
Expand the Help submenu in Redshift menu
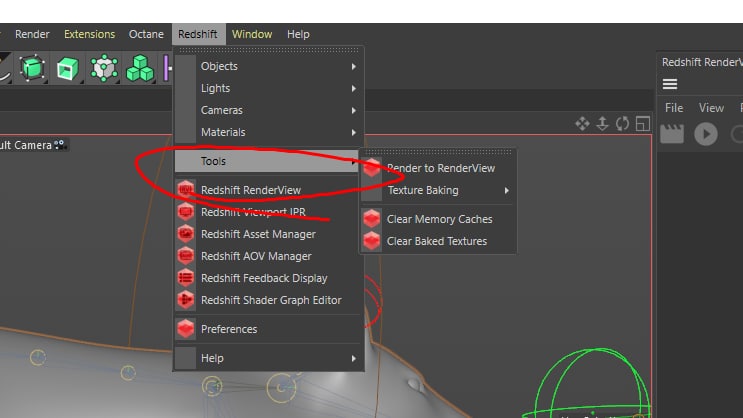click(x=269, y=358)
